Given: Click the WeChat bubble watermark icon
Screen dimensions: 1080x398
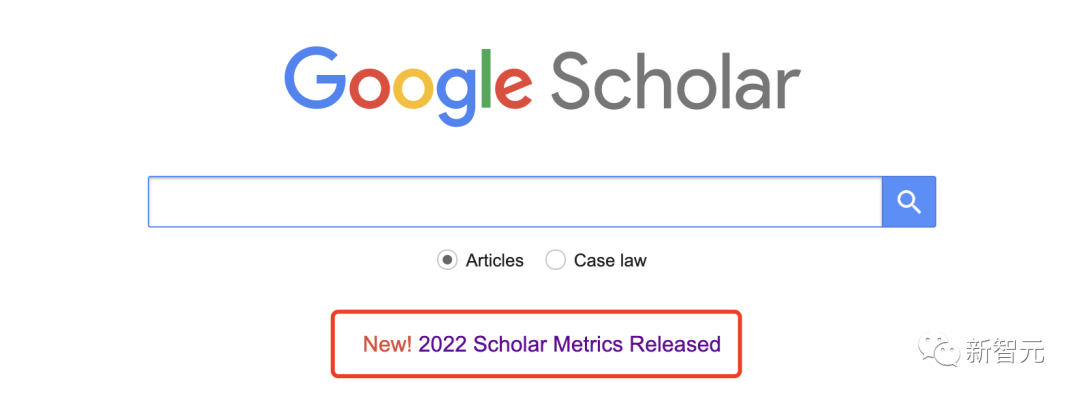Looking at the screenshot, I should [x=940, y=350].
